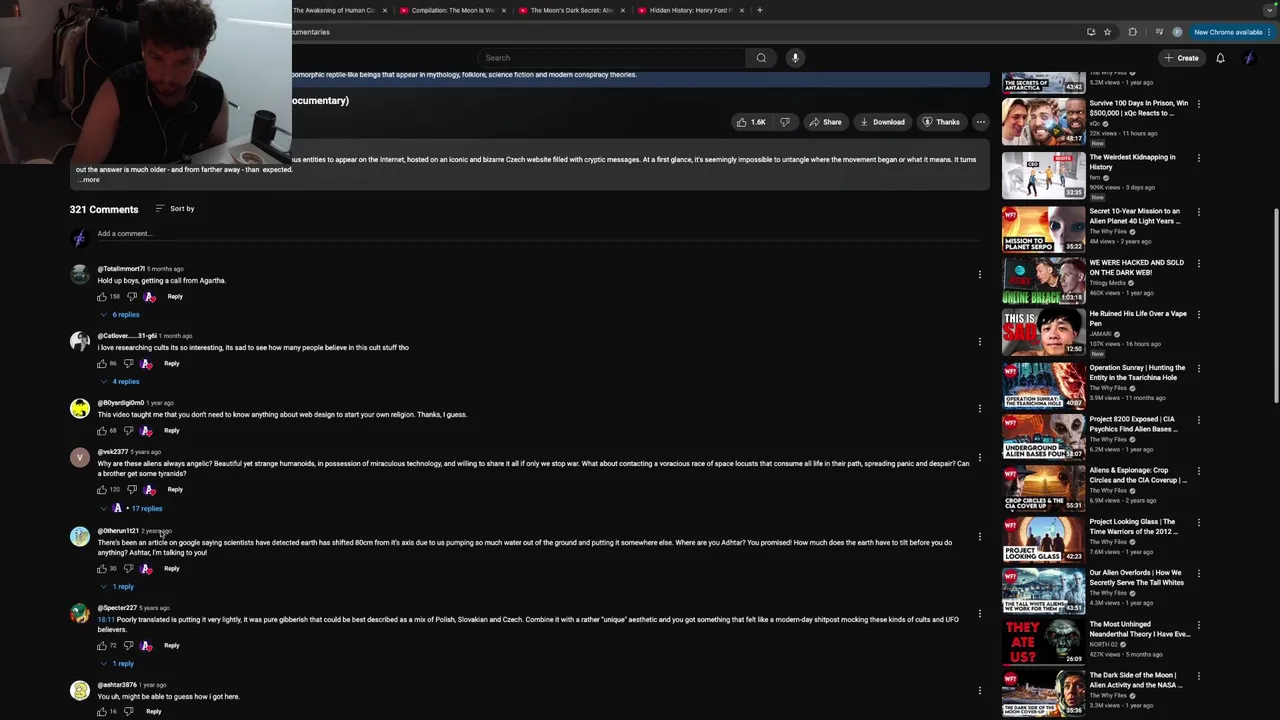Reply to the @ashtar3876 comment
This screenshot has height=720, width=1280.
pos(153,712)
